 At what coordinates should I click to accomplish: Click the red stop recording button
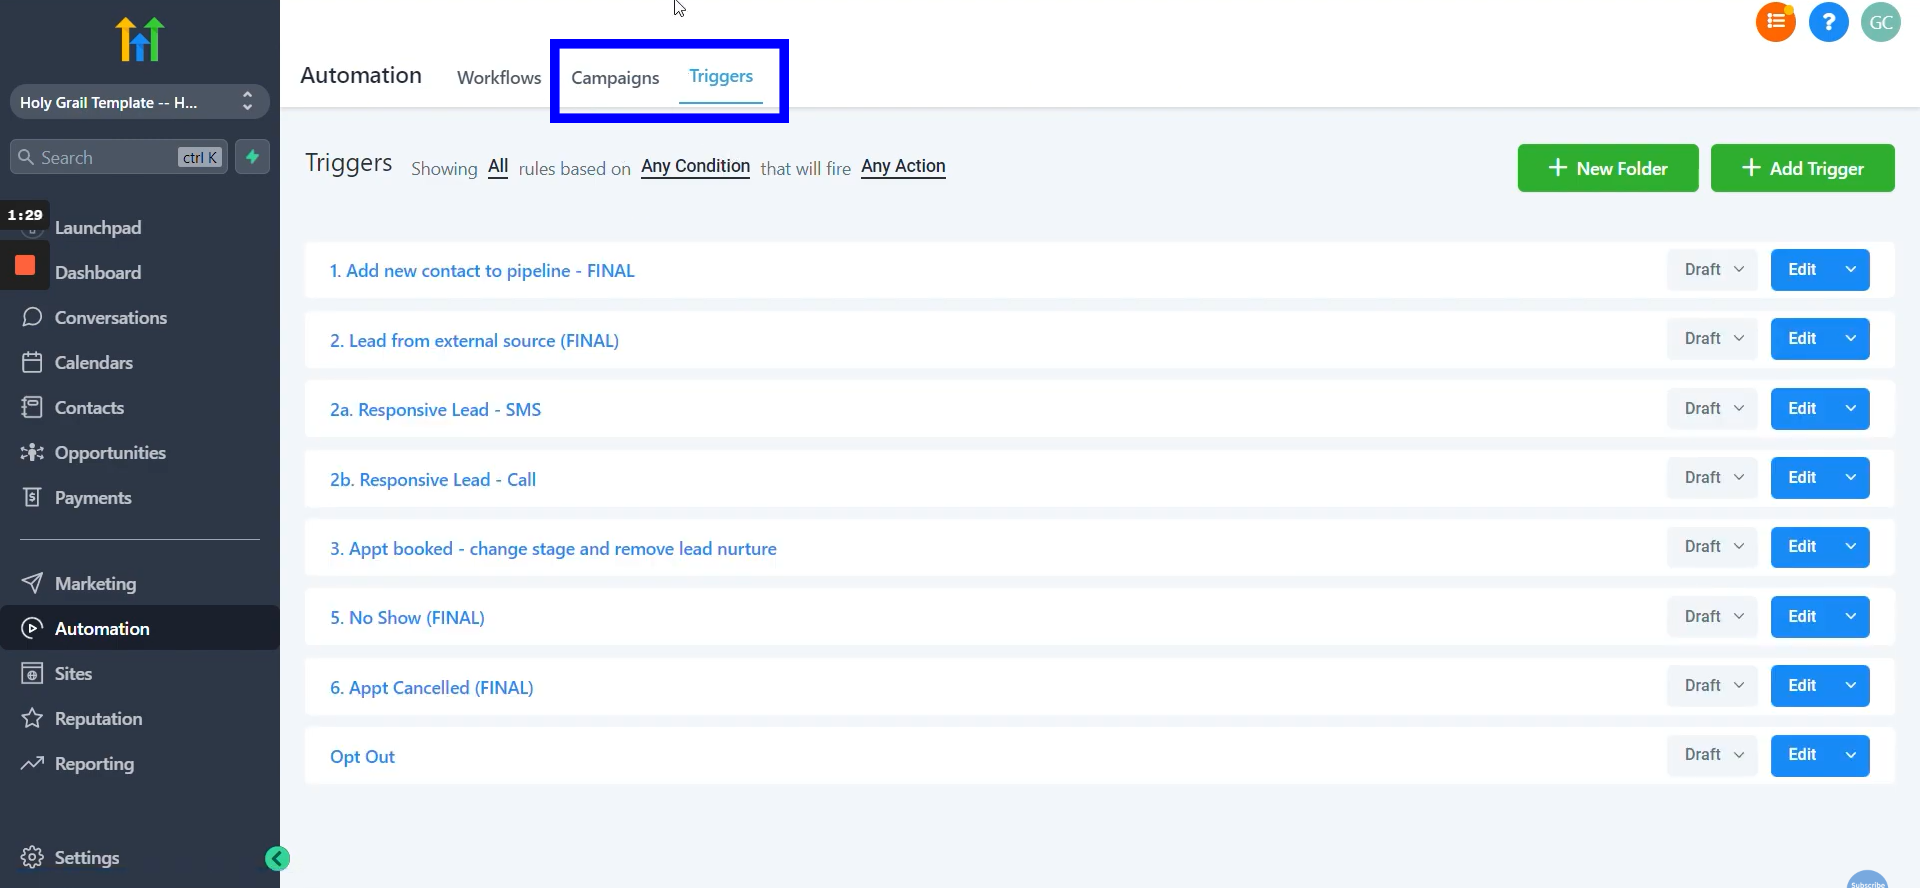[x=25, y=266]
